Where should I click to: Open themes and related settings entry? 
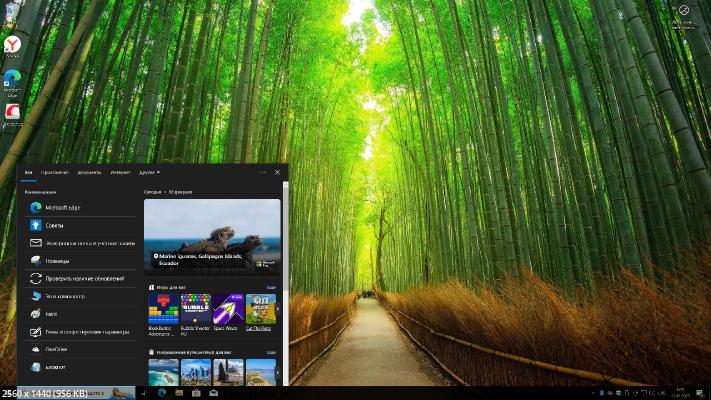pos(80,332)
